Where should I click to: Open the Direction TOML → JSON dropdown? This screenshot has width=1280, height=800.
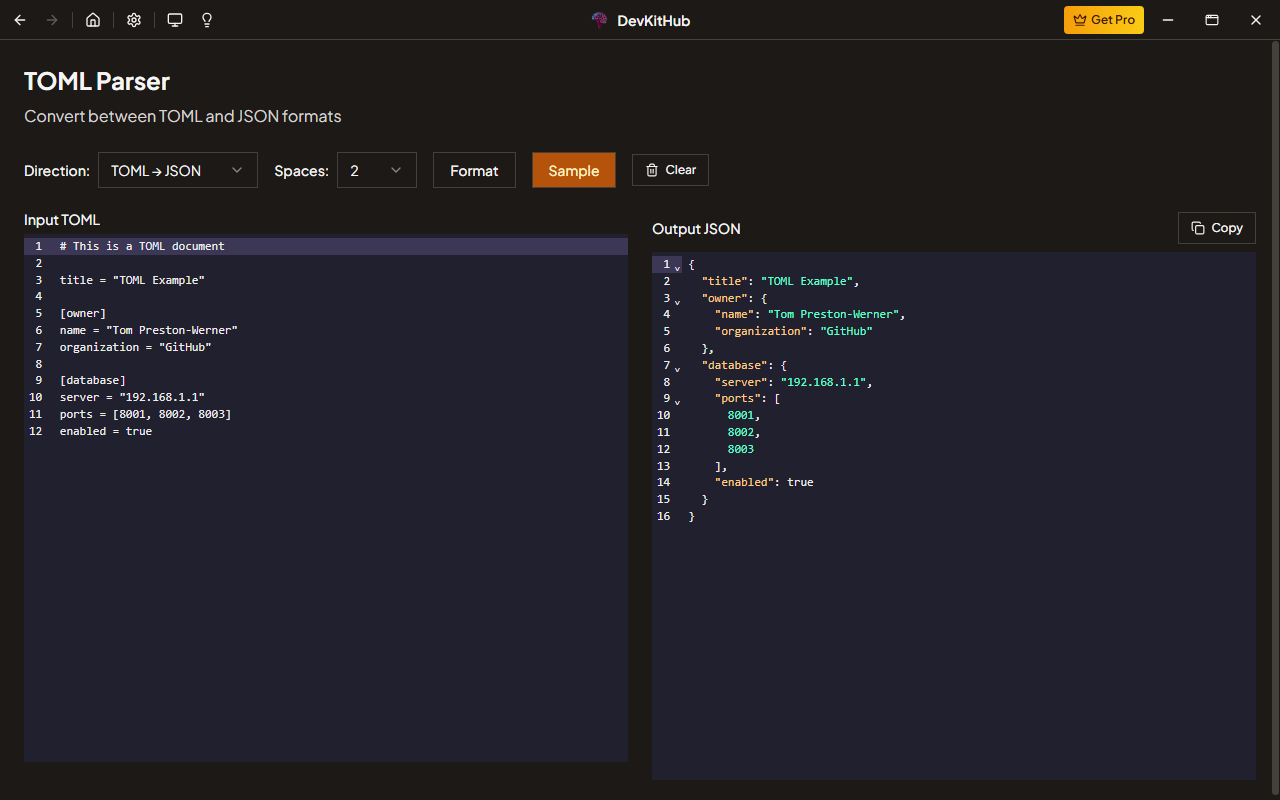click(x=177, y=170)
